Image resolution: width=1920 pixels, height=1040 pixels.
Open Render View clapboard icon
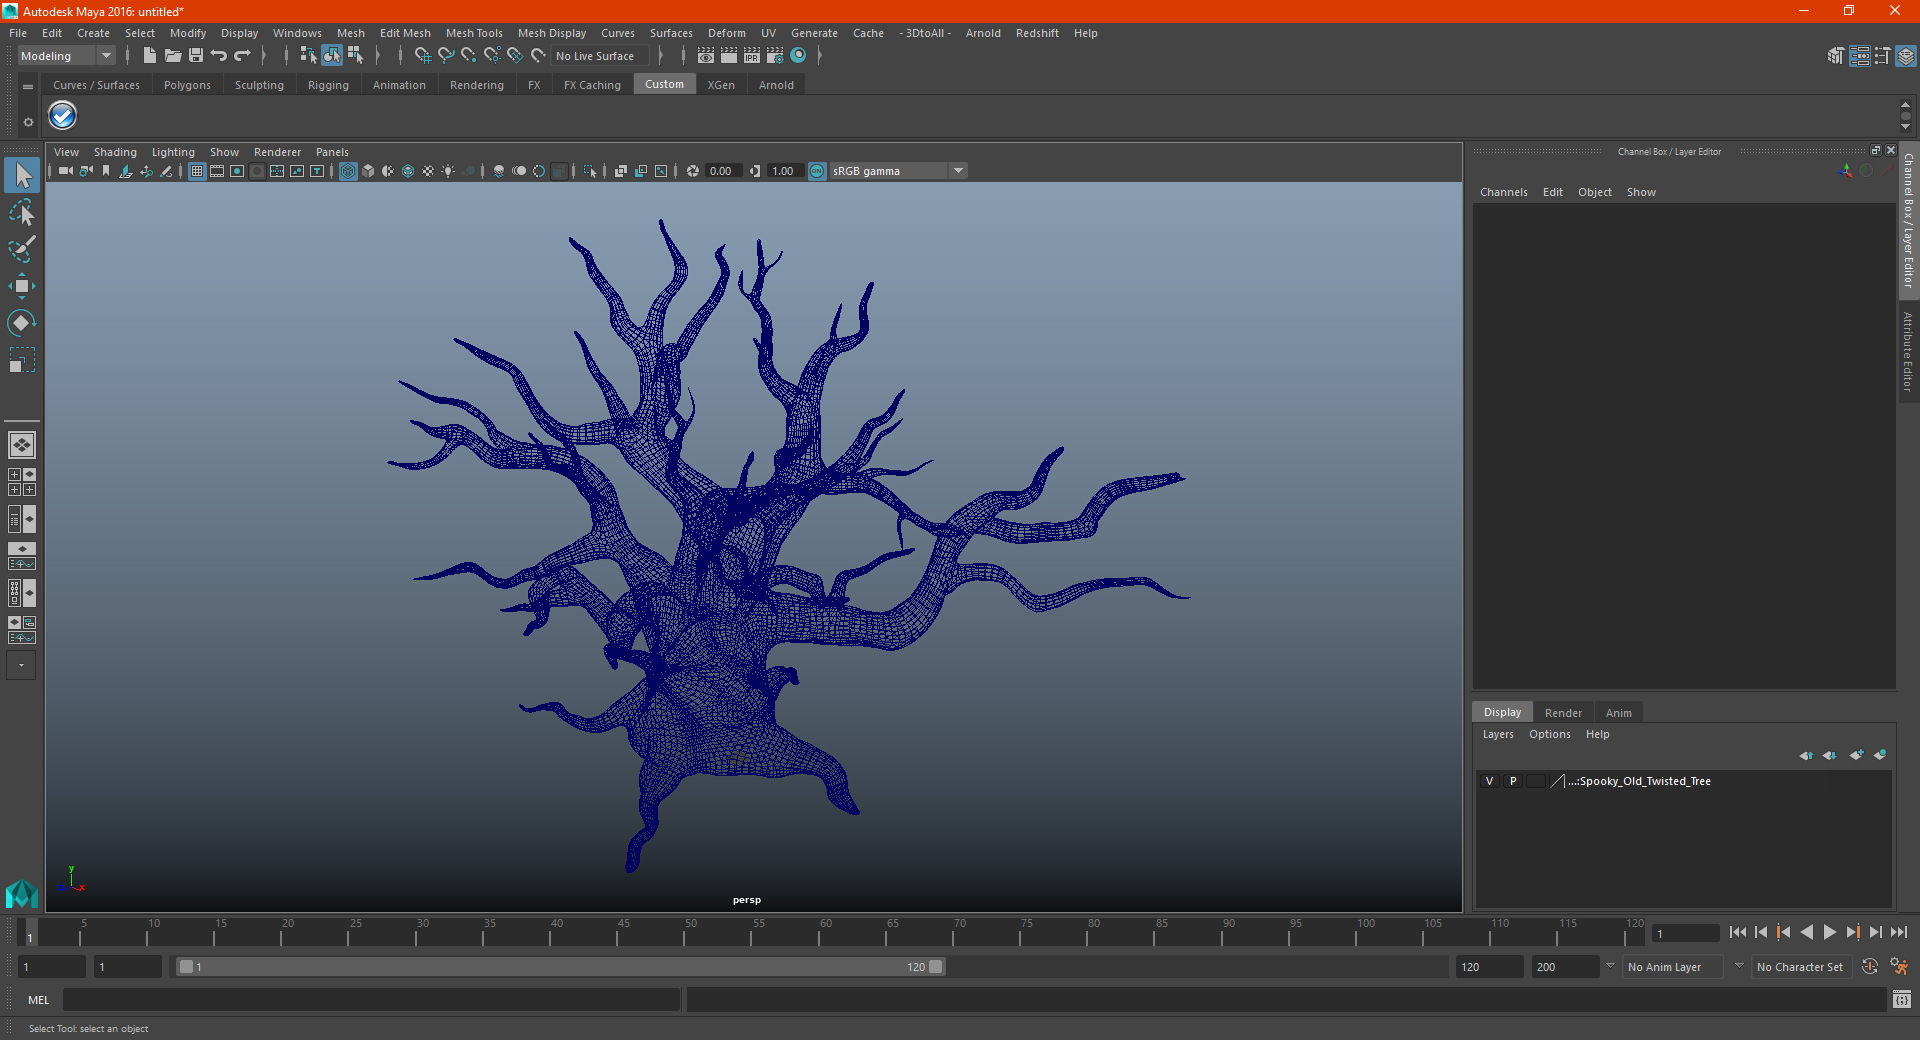706,56
